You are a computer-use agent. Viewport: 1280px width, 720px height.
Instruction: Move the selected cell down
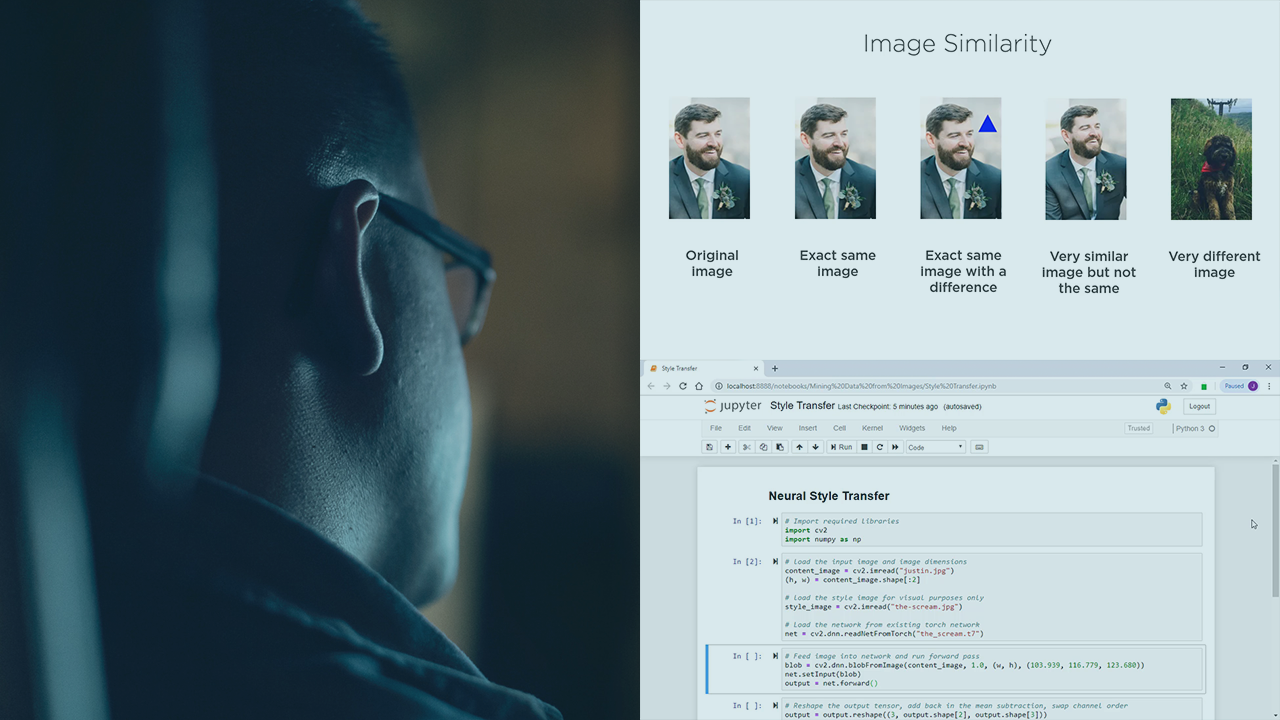pyautogui.click(x=815, y=447)
